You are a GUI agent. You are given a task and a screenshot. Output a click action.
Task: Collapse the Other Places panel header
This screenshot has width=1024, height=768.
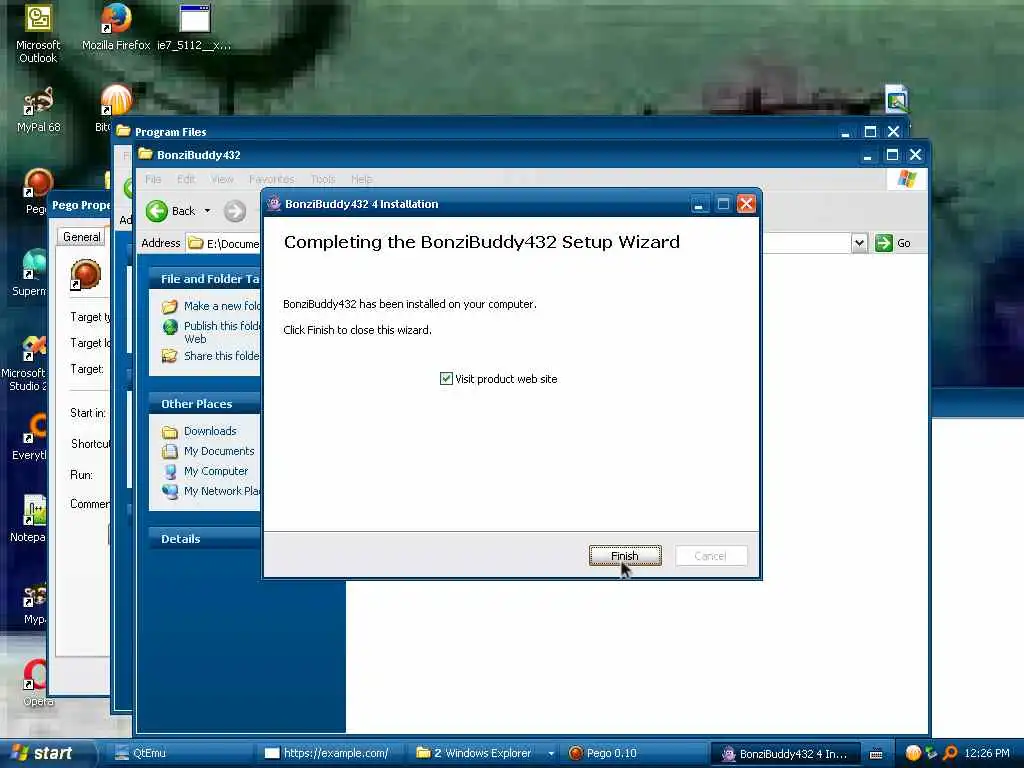pyautogui.click(x=205, y=404)
